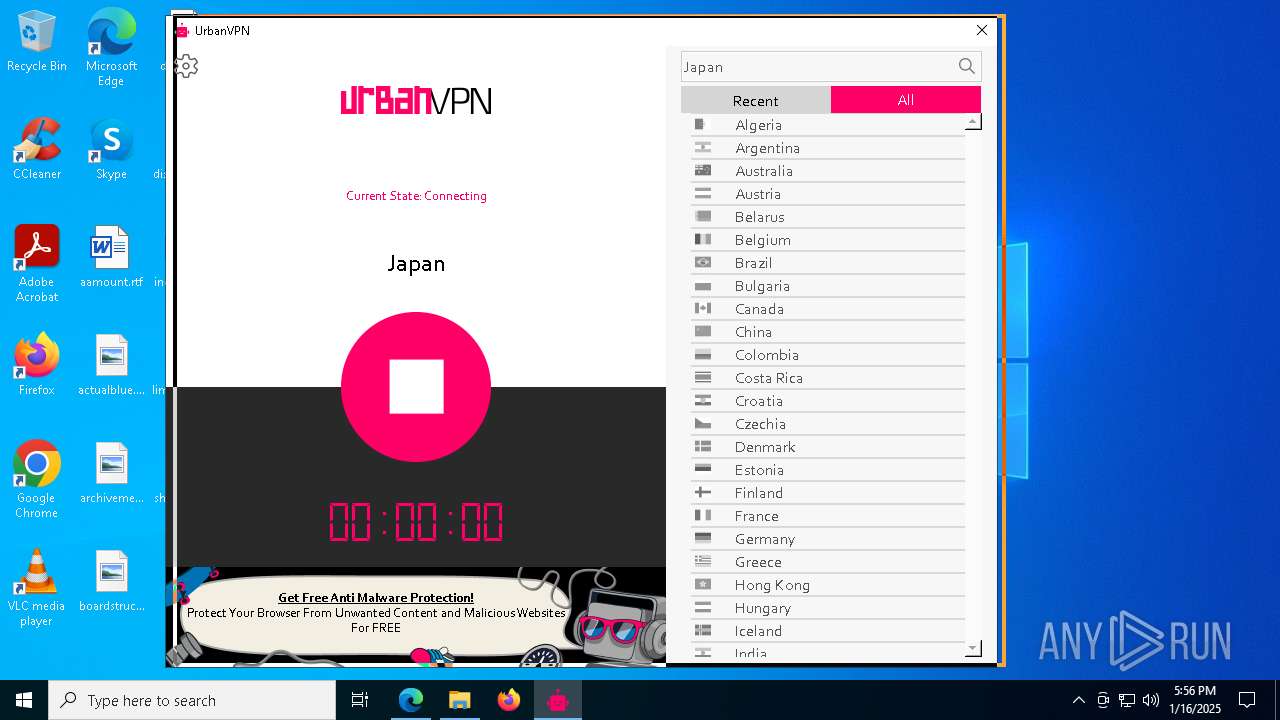
Task: Click the Denmark flag icon
Action: pos(703,447)
